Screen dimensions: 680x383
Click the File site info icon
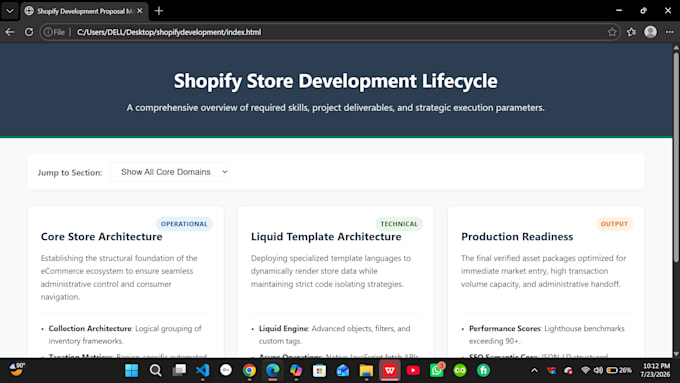click(54, 32)
